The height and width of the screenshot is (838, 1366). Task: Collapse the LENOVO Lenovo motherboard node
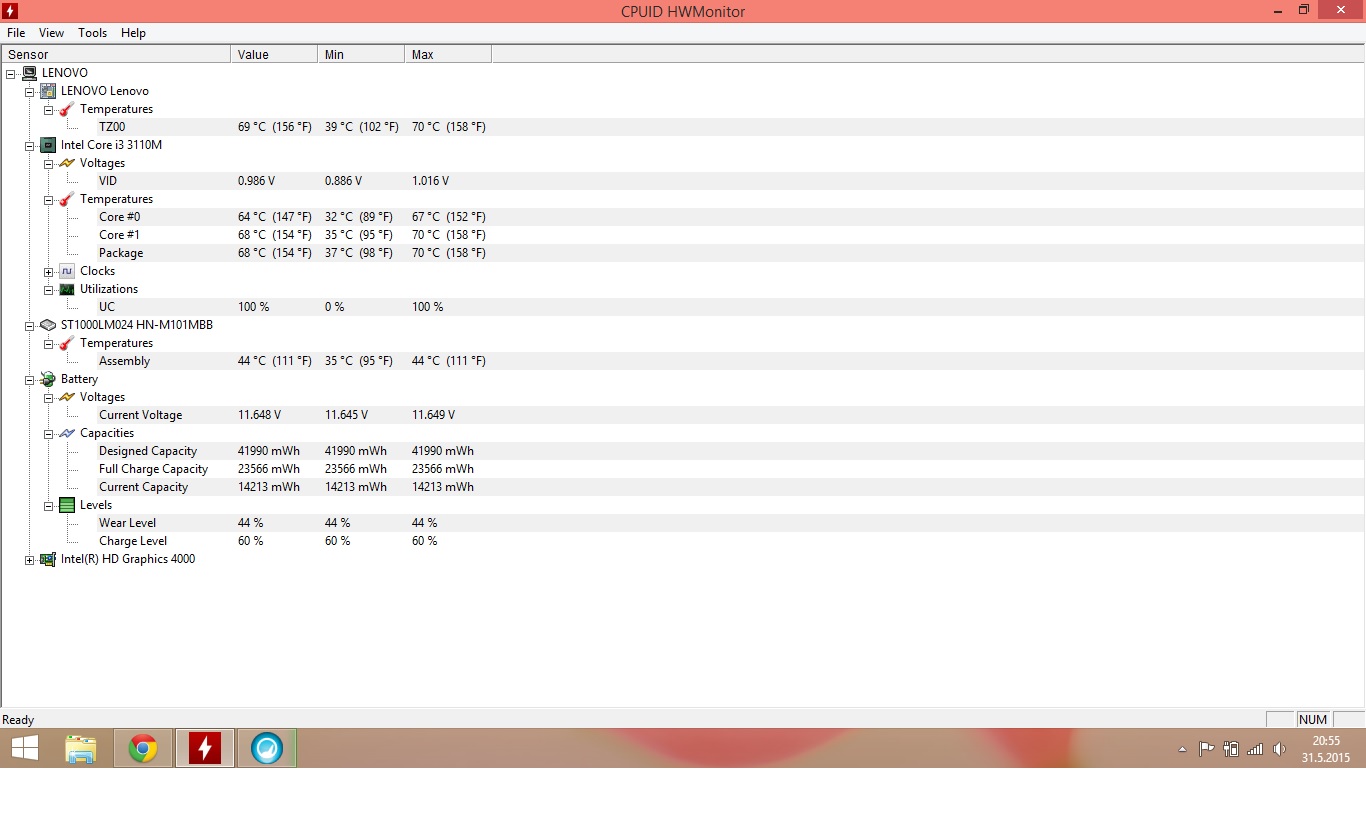30,91
